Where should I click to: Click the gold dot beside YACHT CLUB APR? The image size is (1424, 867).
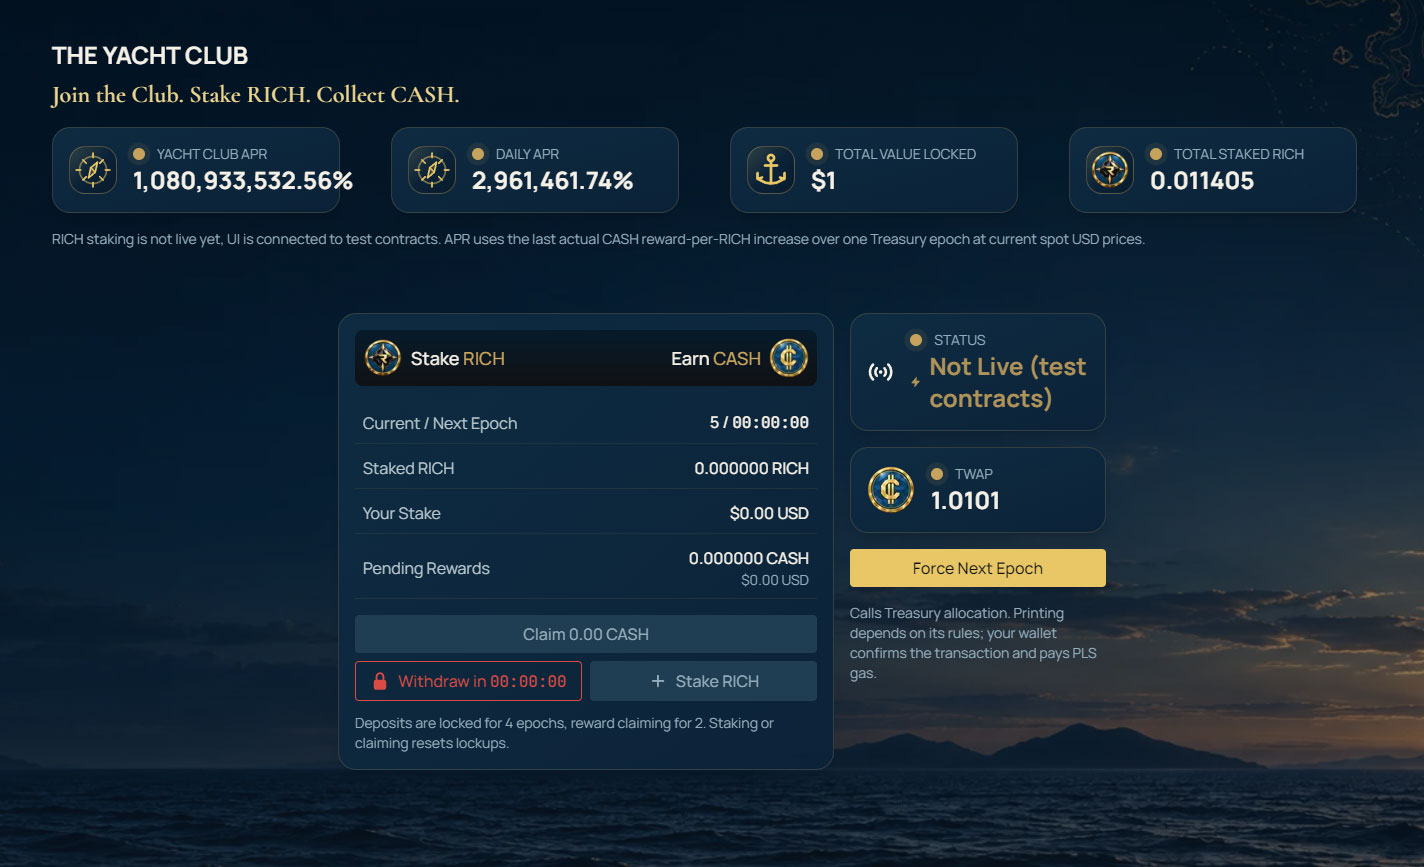pos(140,154)
